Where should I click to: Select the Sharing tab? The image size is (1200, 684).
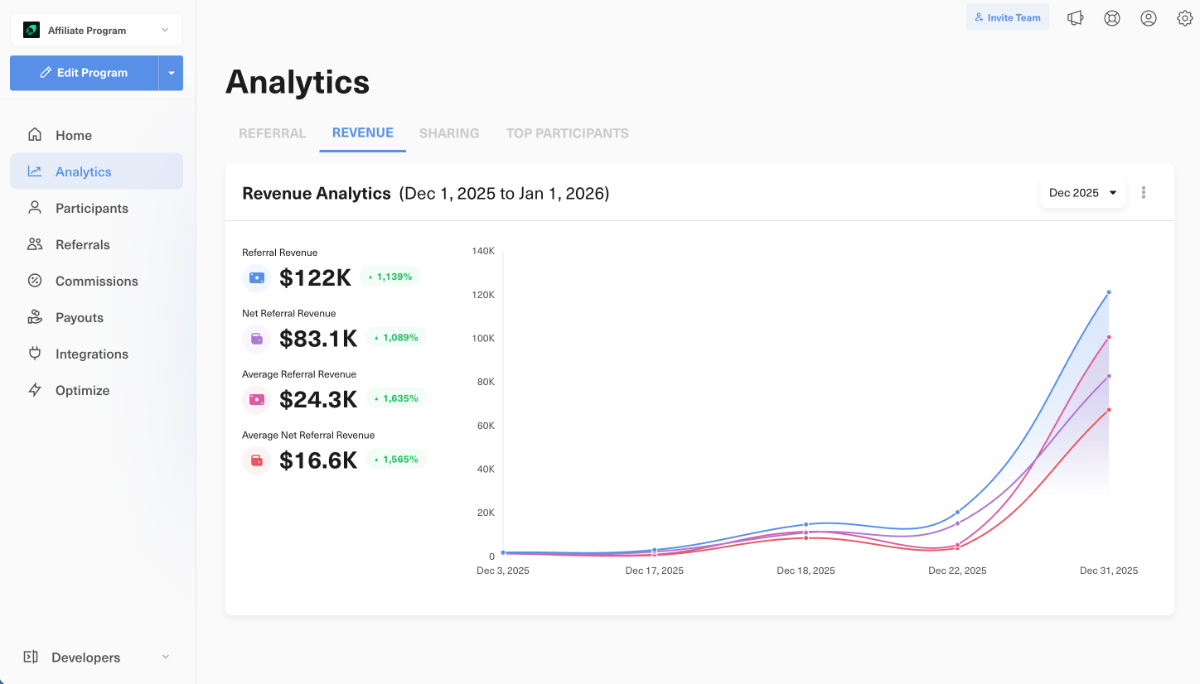(449, 133)
